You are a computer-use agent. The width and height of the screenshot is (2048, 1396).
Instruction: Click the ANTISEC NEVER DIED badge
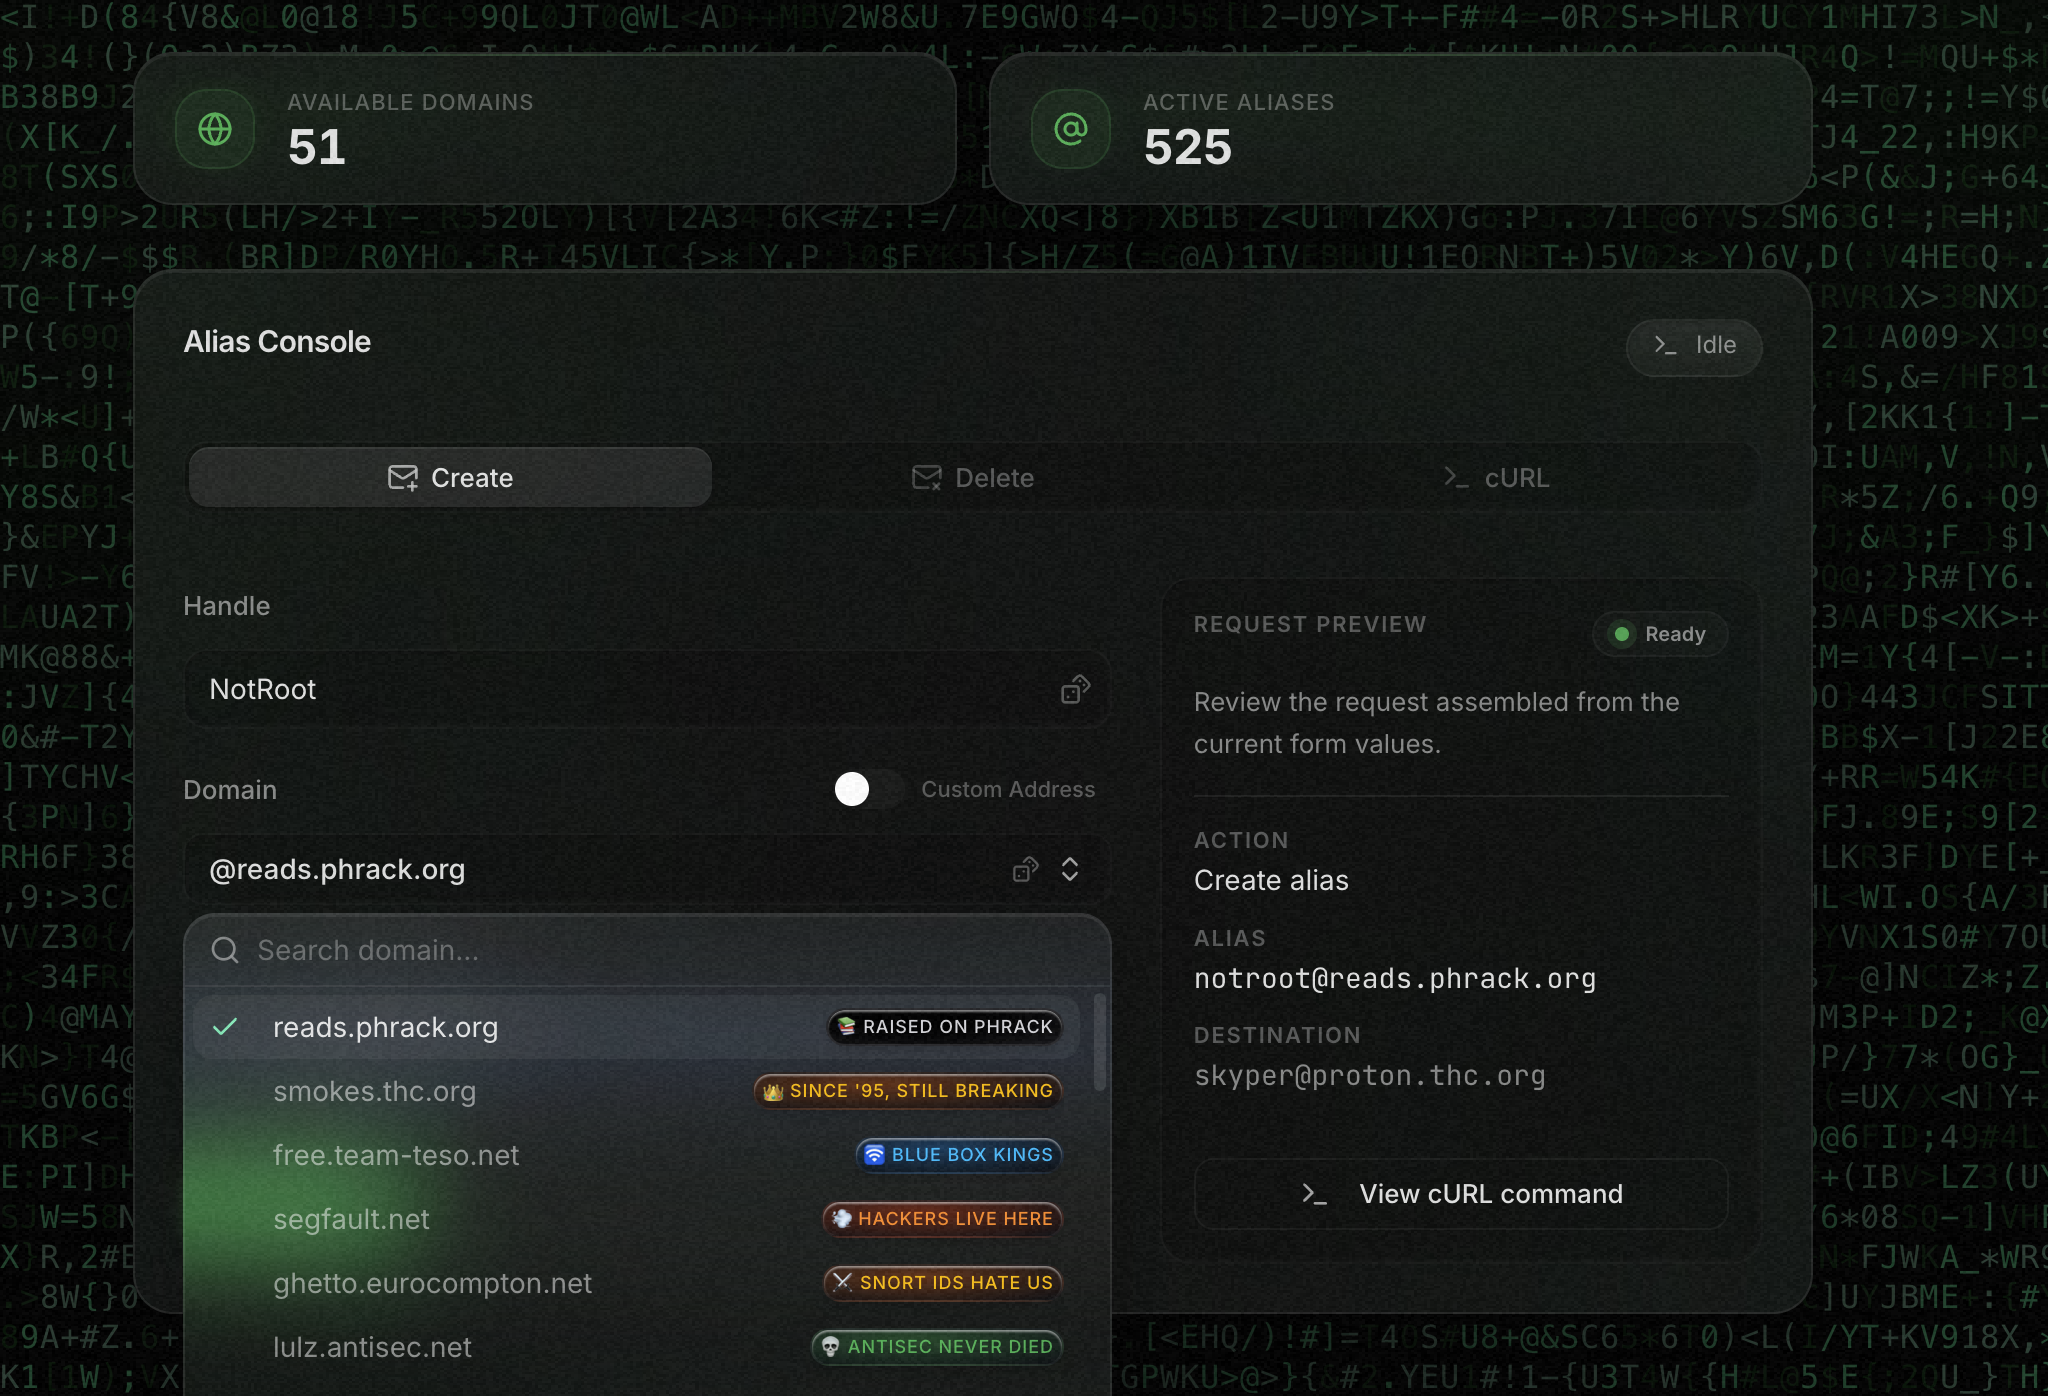[x=937, y=1347]
